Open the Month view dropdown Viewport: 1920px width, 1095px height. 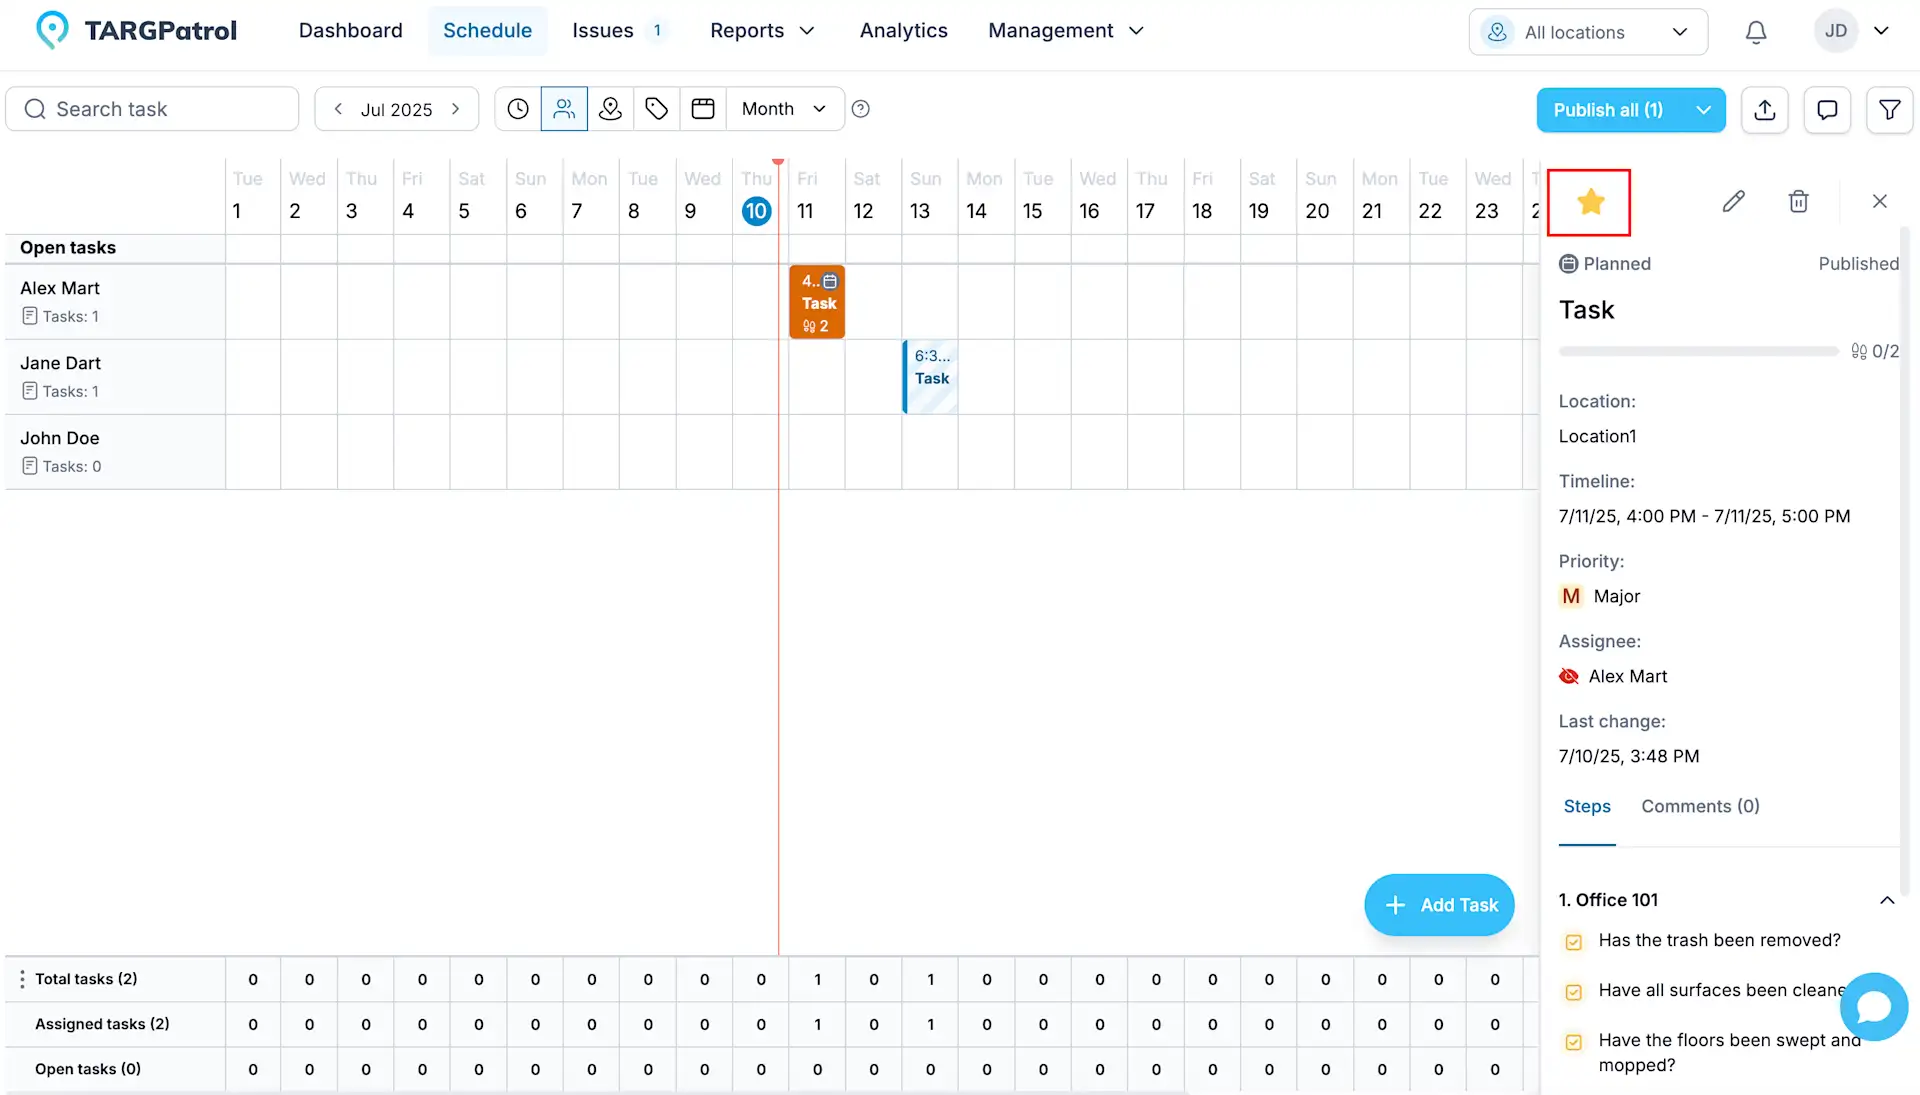click(x=784, y=109)
